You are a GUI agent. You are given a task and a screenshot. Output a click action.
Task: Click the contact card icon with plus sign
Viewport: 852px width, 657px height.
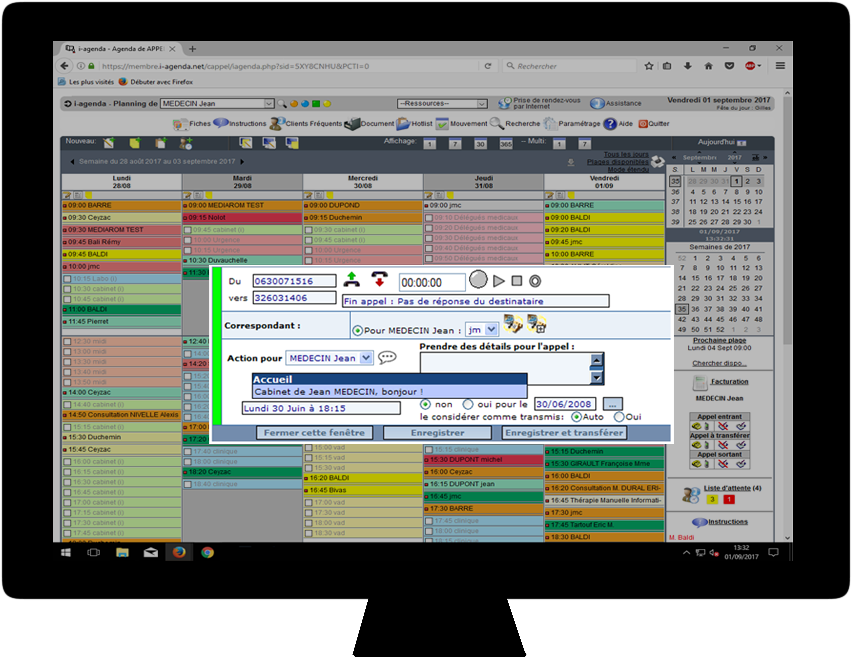click(537, 324)
